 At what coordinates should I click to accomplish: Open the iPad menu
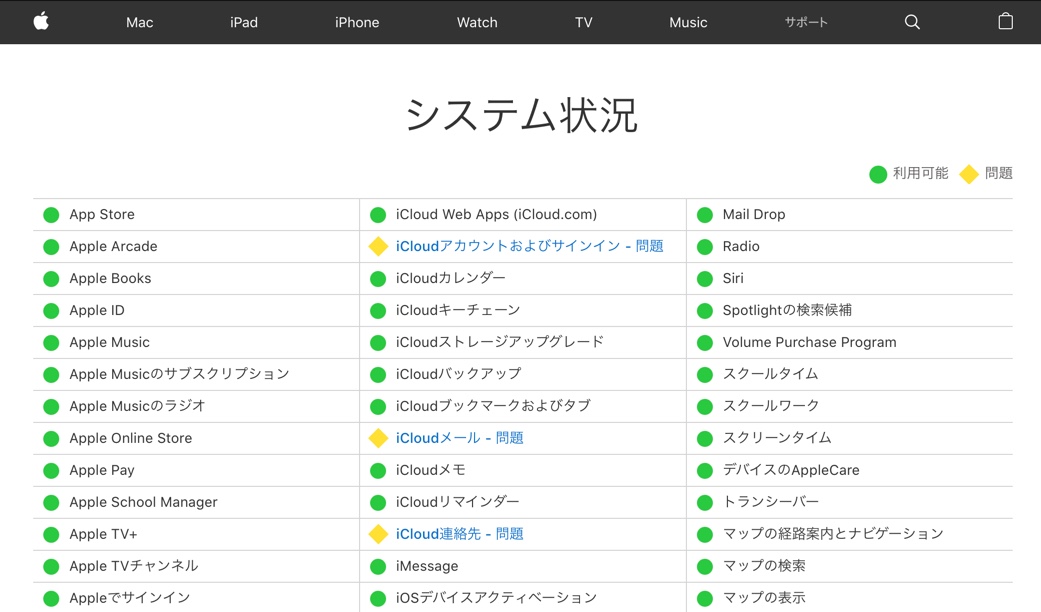tap(244, 22)
